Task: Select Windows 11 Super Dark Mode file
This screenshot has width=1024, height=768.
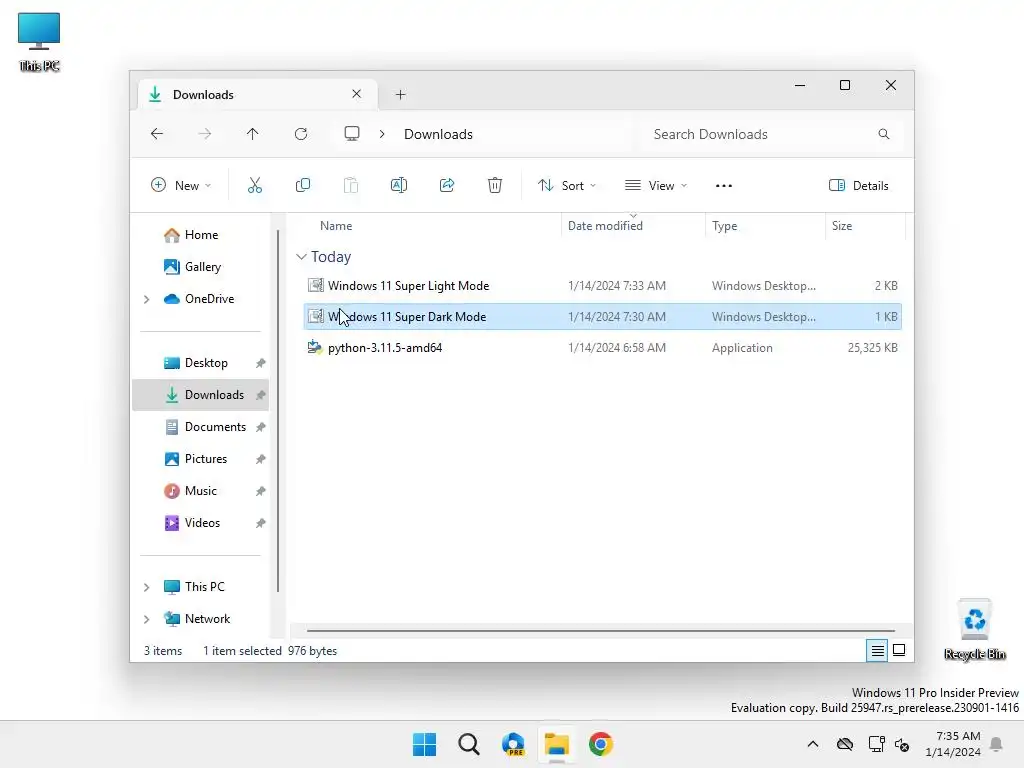Action: [602, 317]
